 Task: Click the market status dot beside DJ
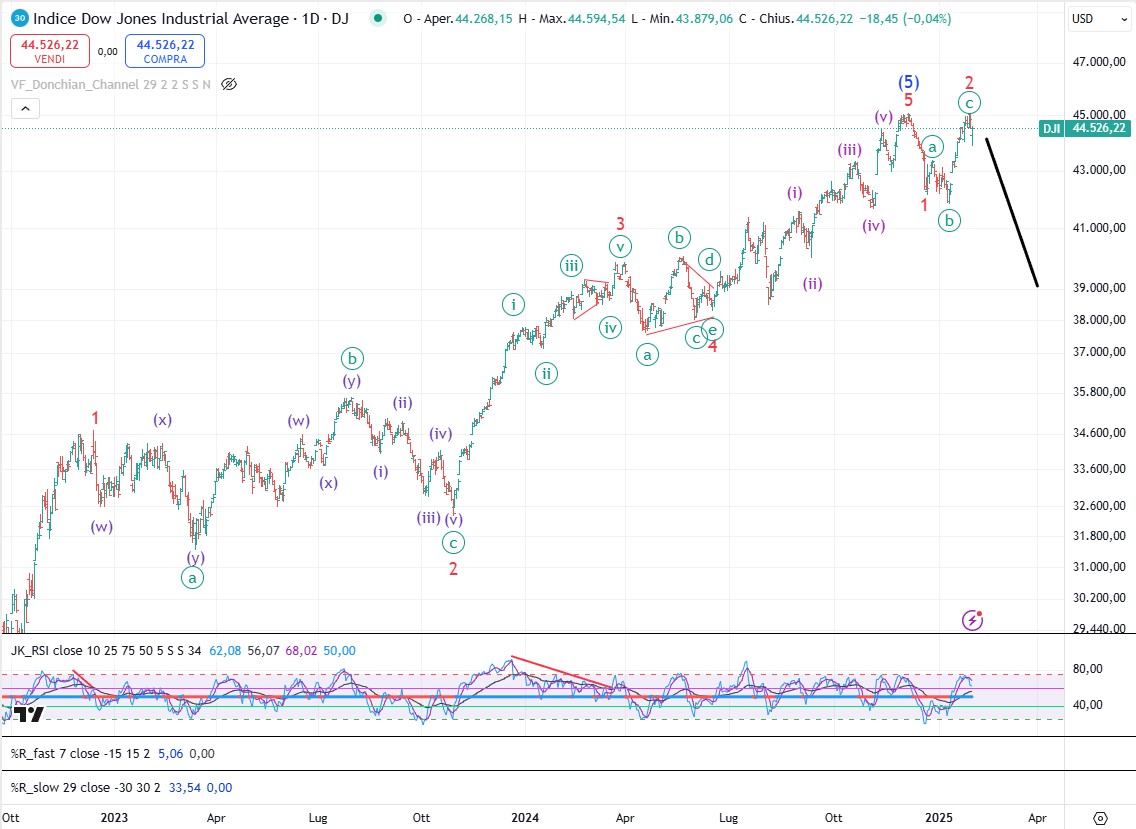tap(377, 19)
